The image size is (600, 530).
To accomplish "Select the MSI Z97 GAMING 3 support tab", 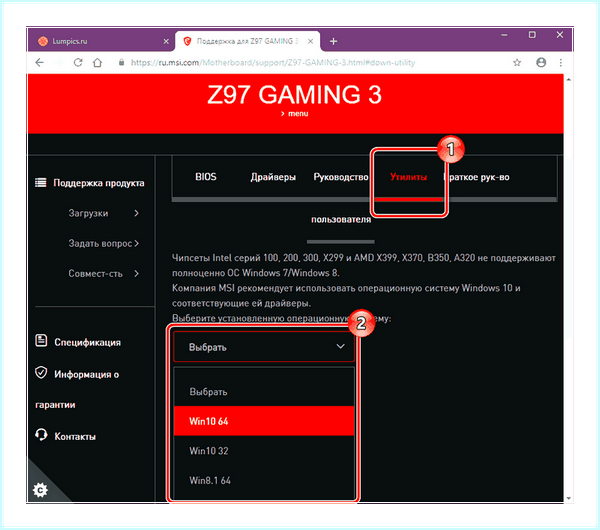I will (x=248, y=41).
